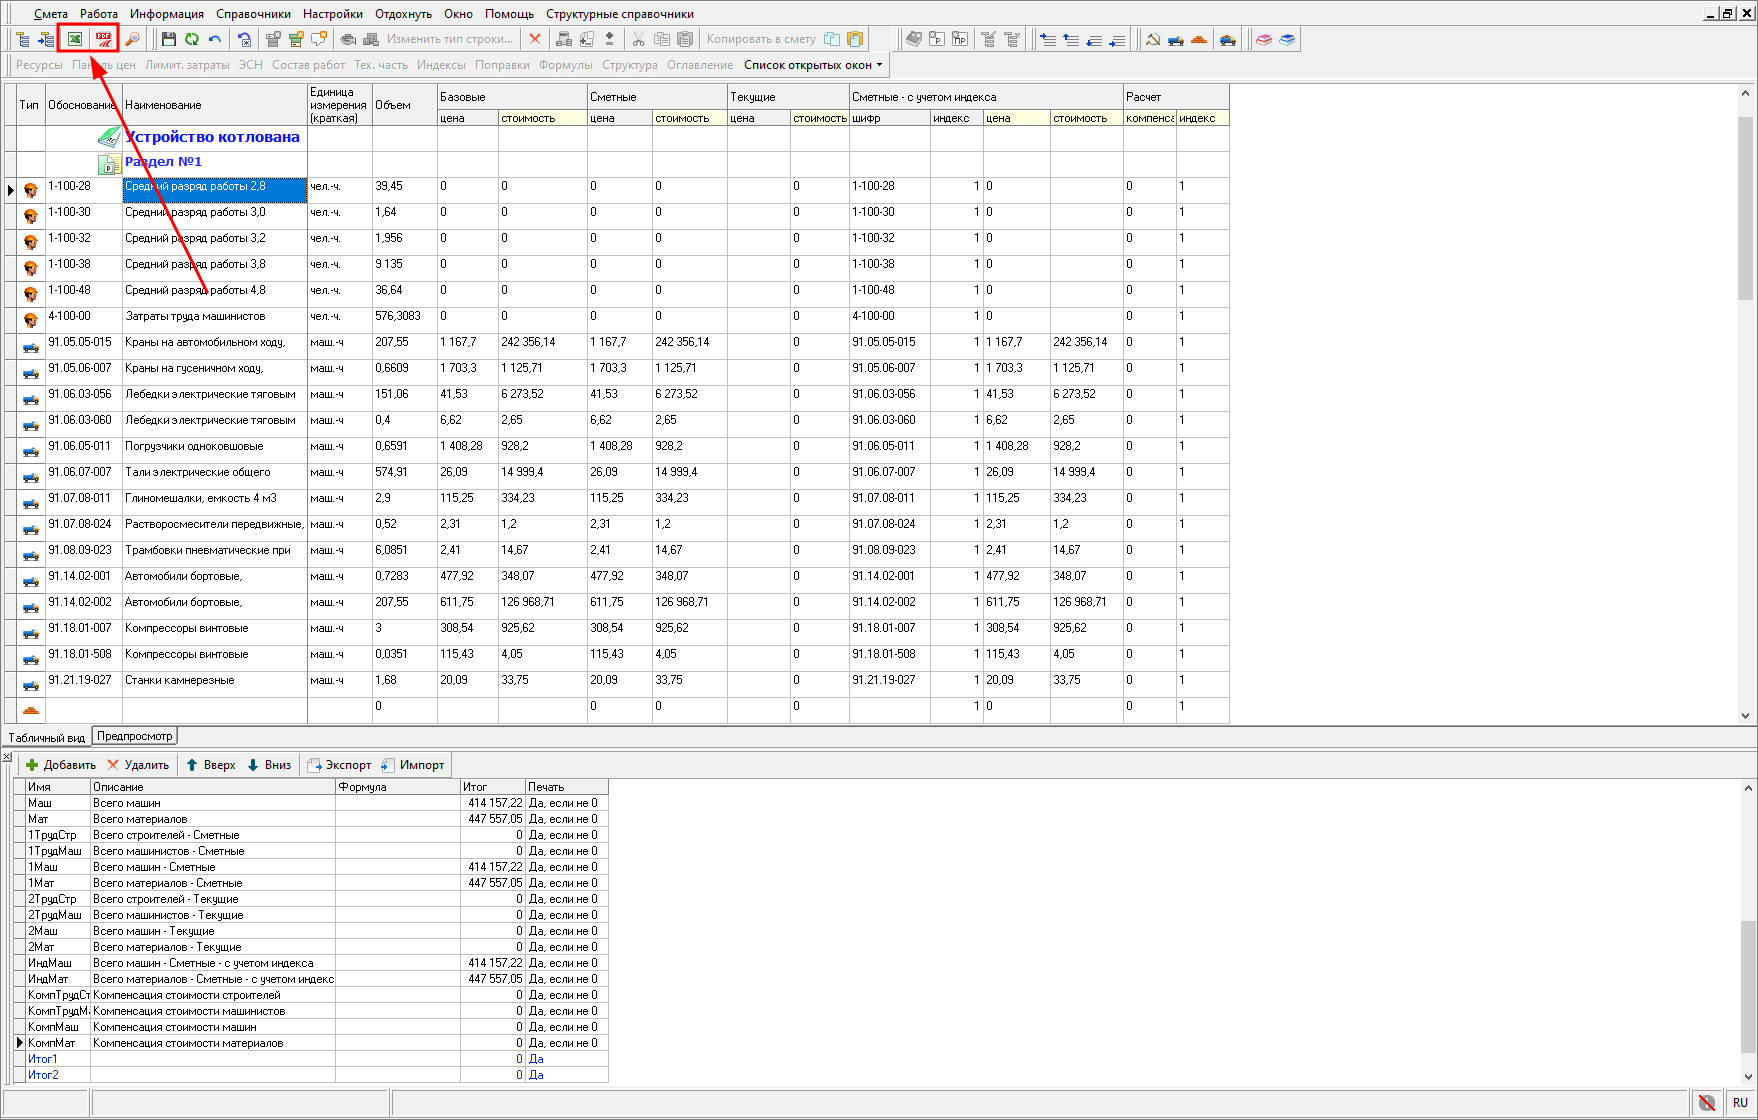Viewport: 1758px width, 1120px height.
Task: Switch to the Предпросмотр tab
Action: (135, 736)
